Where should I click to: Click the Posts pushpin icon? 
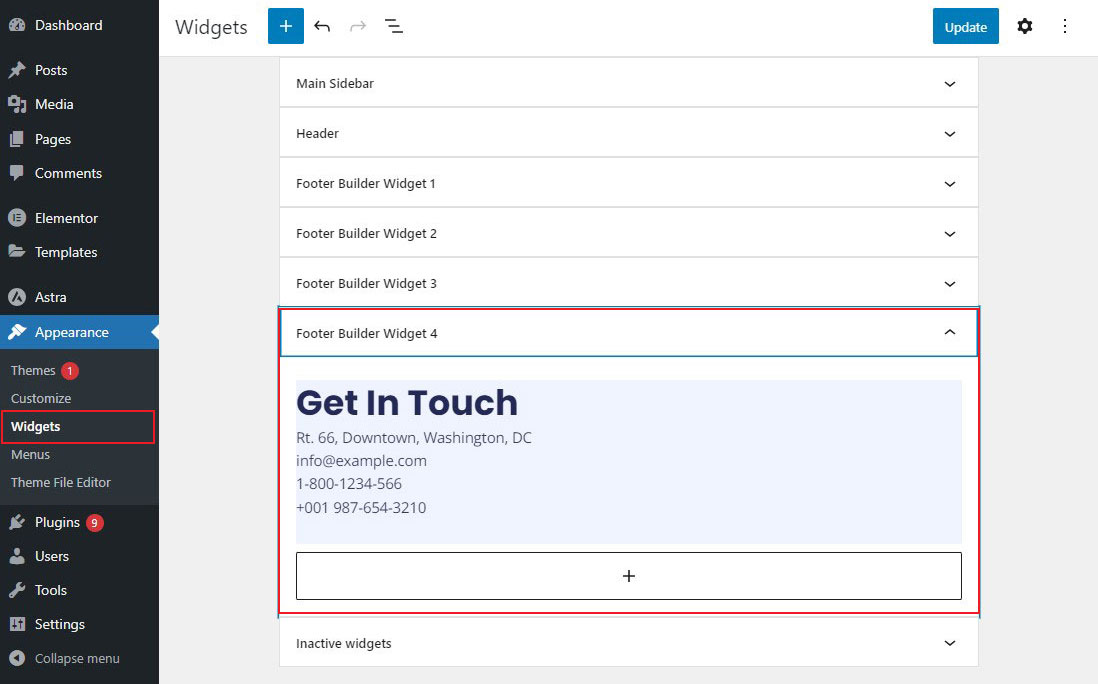(17, 70)
